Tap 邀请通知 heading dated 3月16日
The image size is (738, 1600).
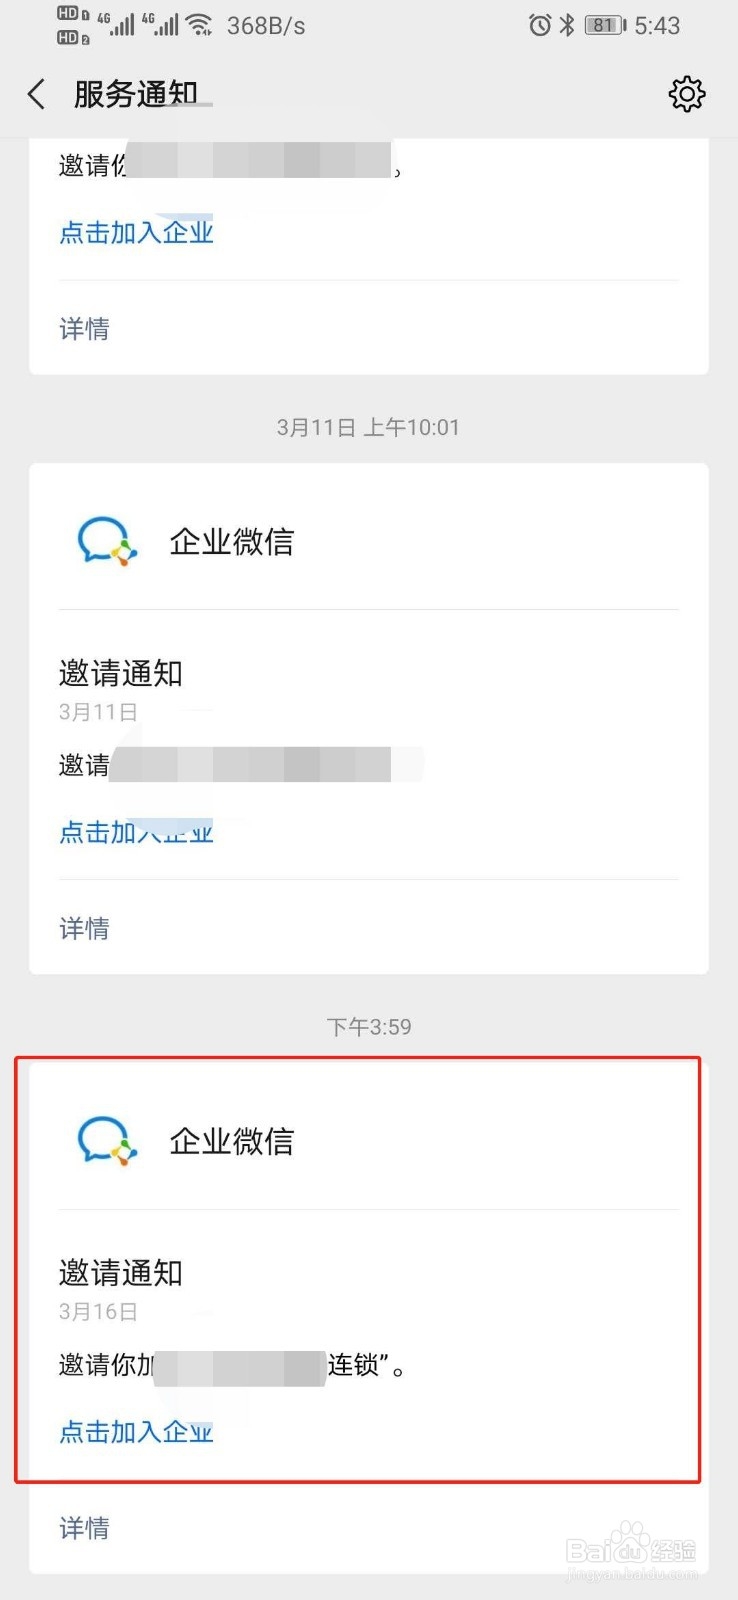click(x=121, y=1273)
